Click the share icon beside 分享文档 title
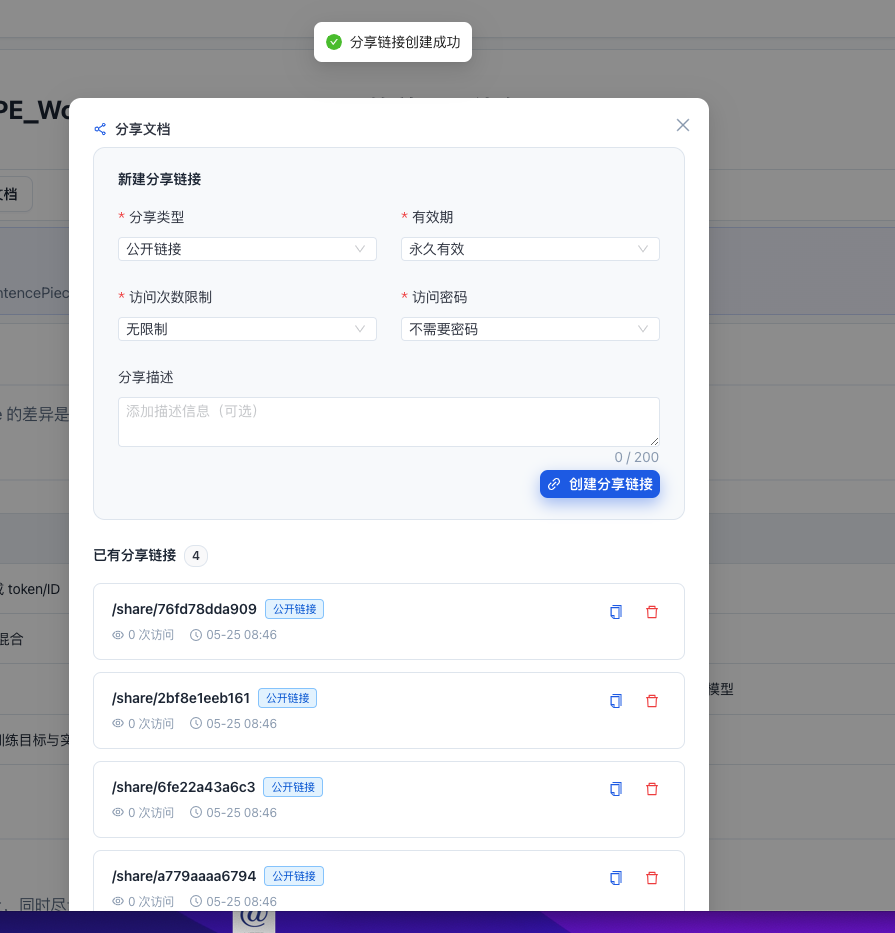Viewport: 895px width, 933px height. [x=100, y=129]
